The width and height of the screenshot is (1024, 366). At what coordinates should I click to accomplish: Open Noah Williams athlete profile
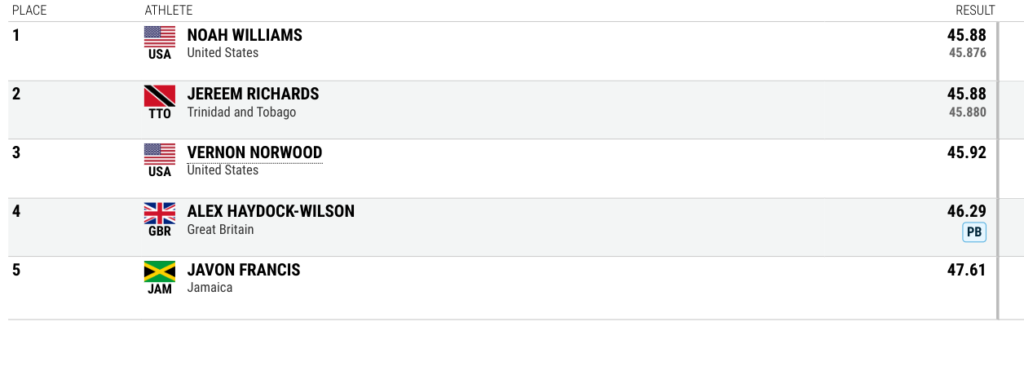(x=245, y=35)
